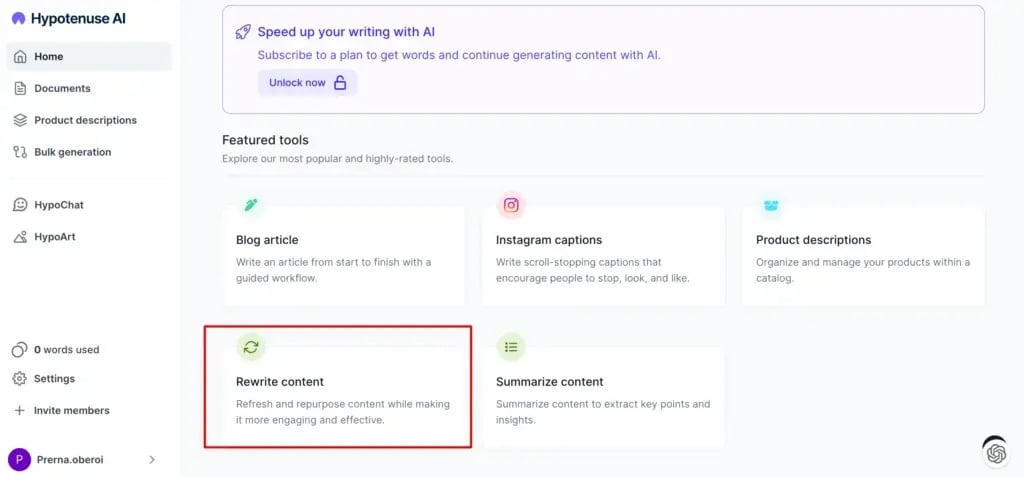
Task: Click the green pencil Blog article icon
Action: [x=251, y=205]
